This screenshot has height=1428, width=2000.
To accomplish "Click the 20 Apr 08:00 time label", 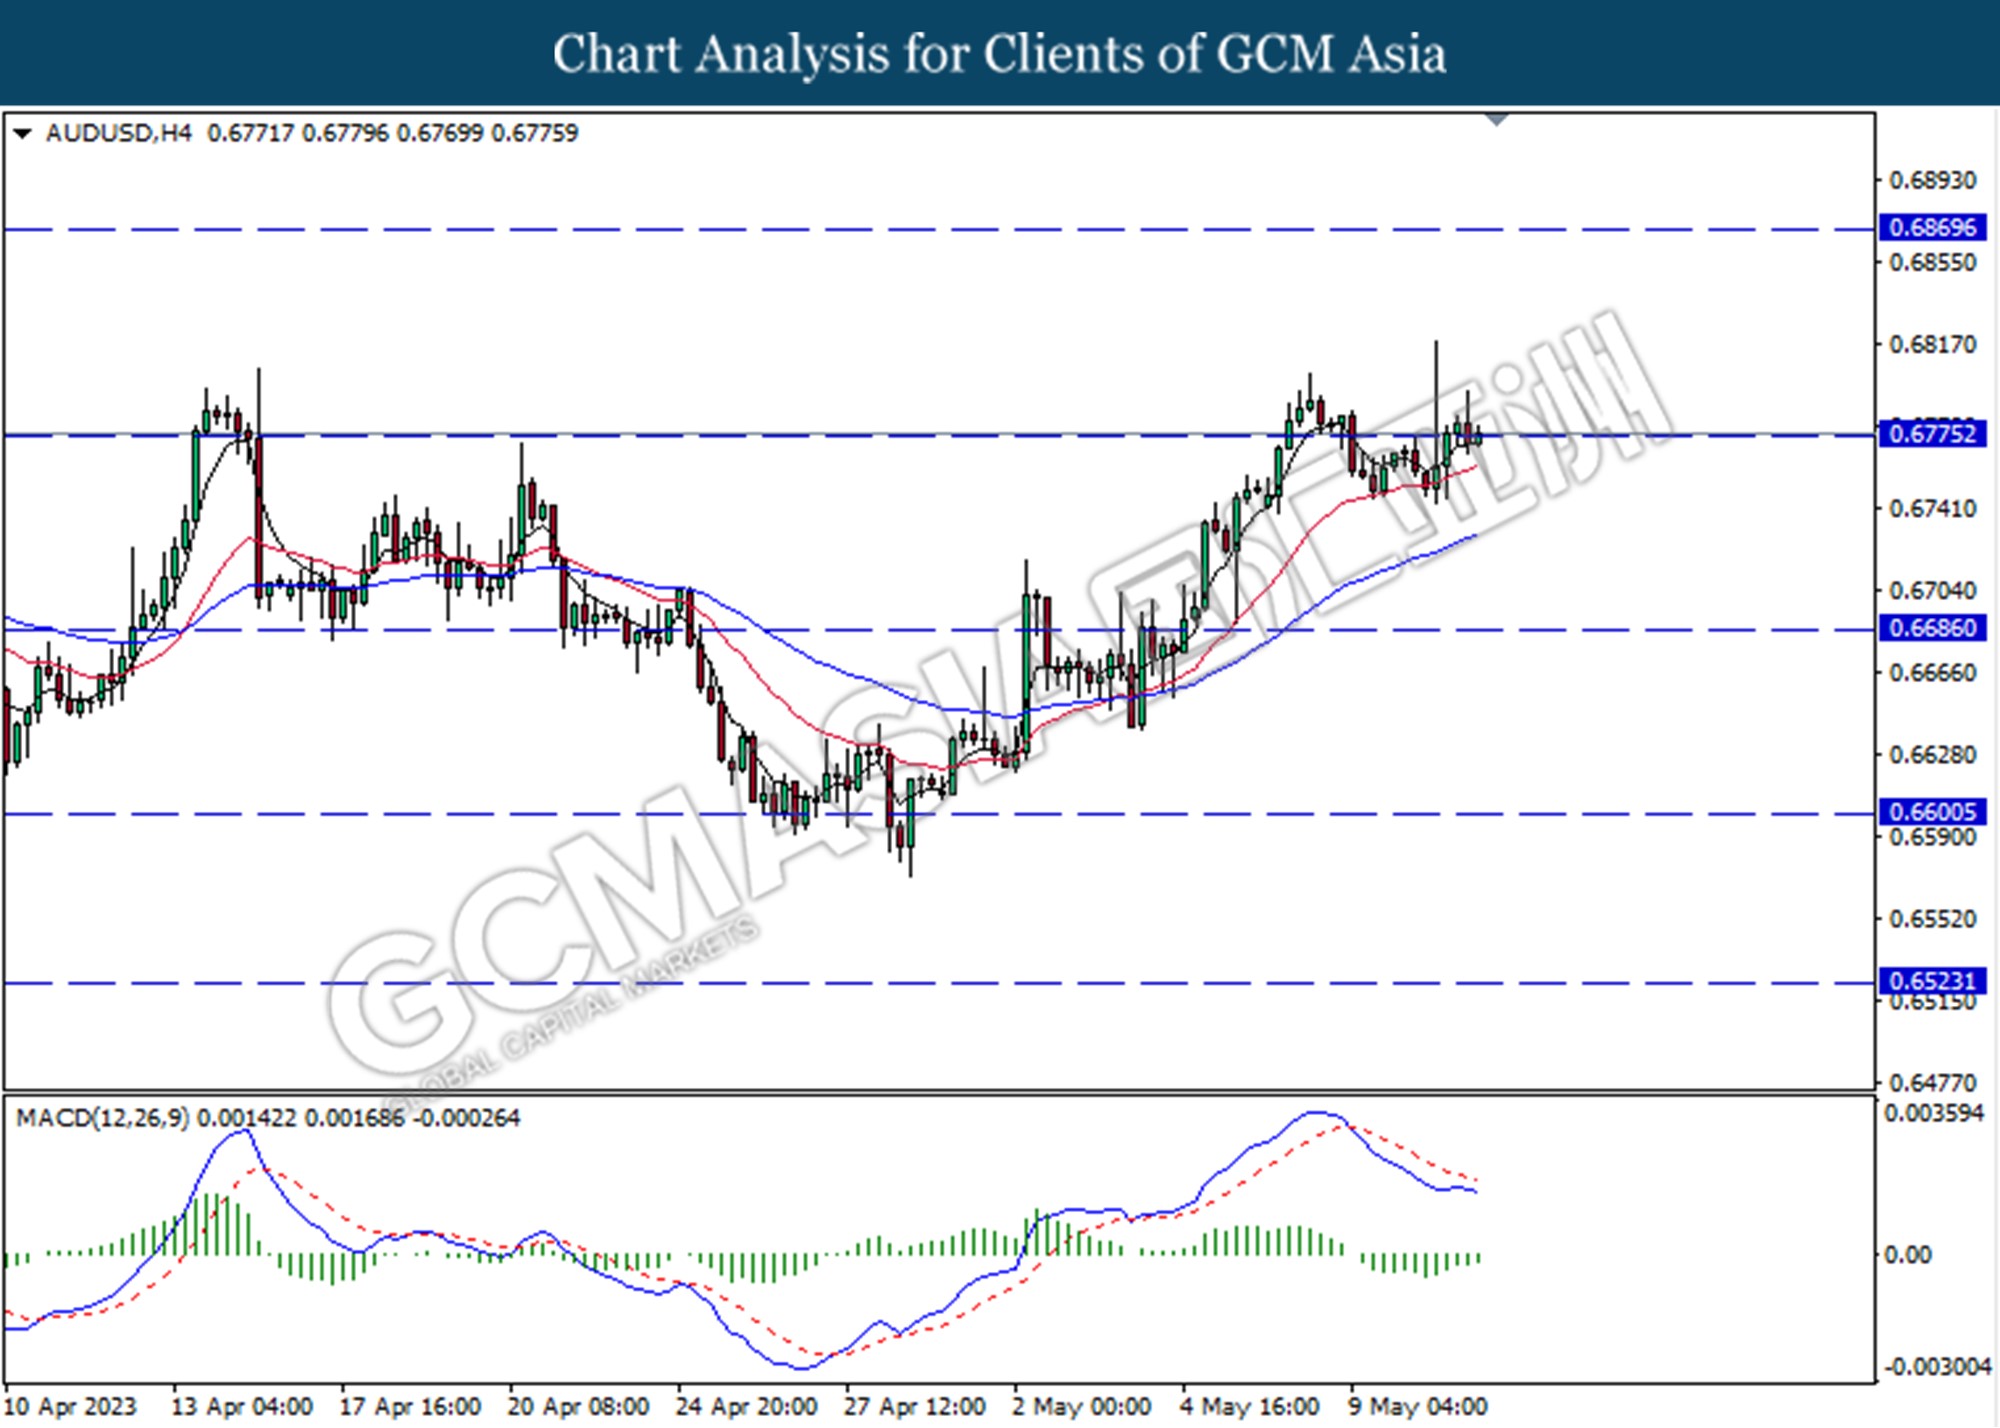I will (578, 1407).
